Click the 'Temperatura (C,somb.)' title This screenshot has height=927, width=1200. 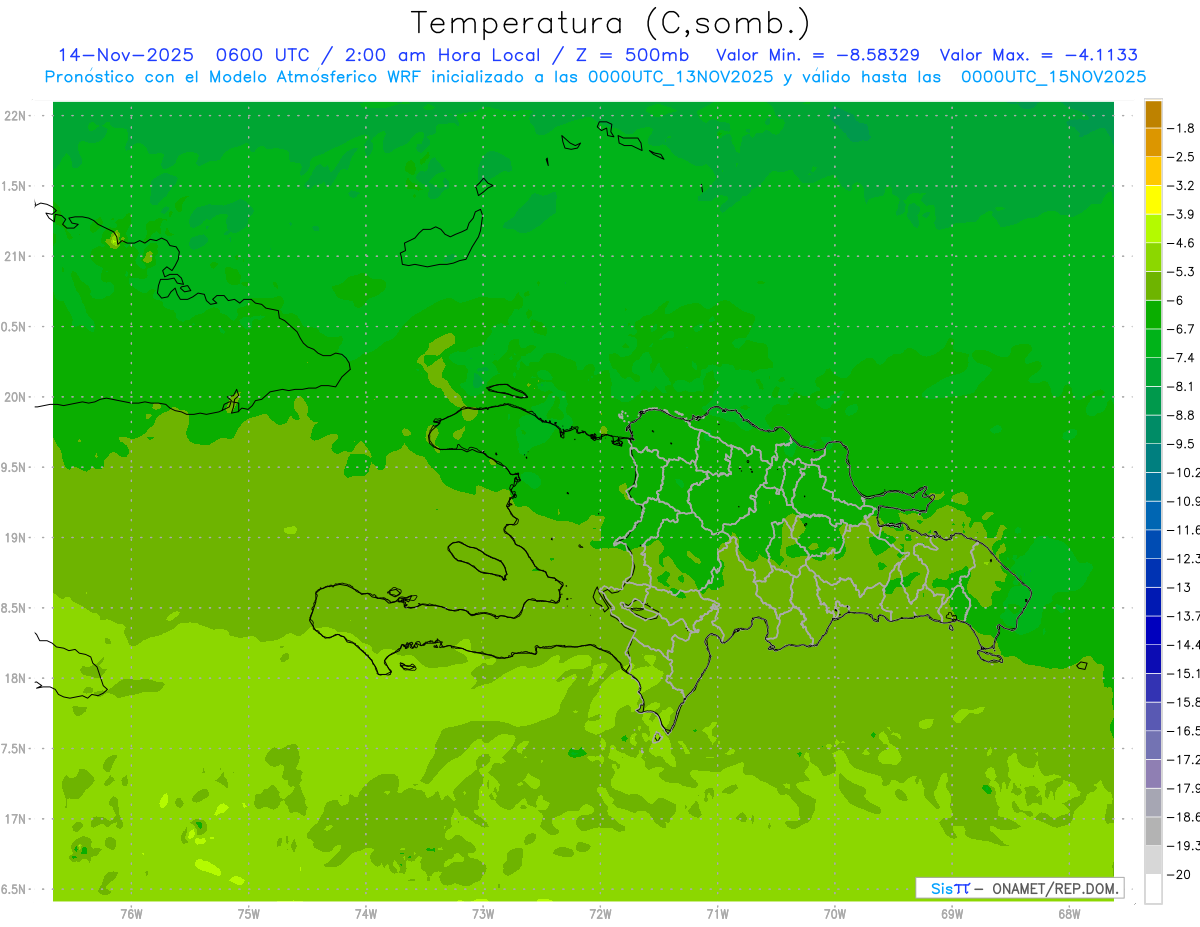(611, 23)
